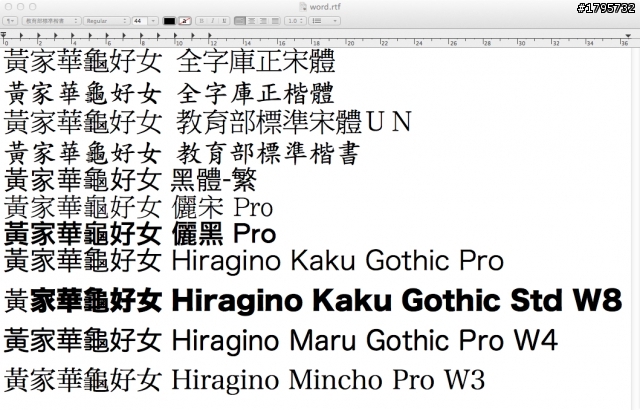Click 黃家華龜好女 beside Hiragino Mincho Pro W3

tap(83, 380)
